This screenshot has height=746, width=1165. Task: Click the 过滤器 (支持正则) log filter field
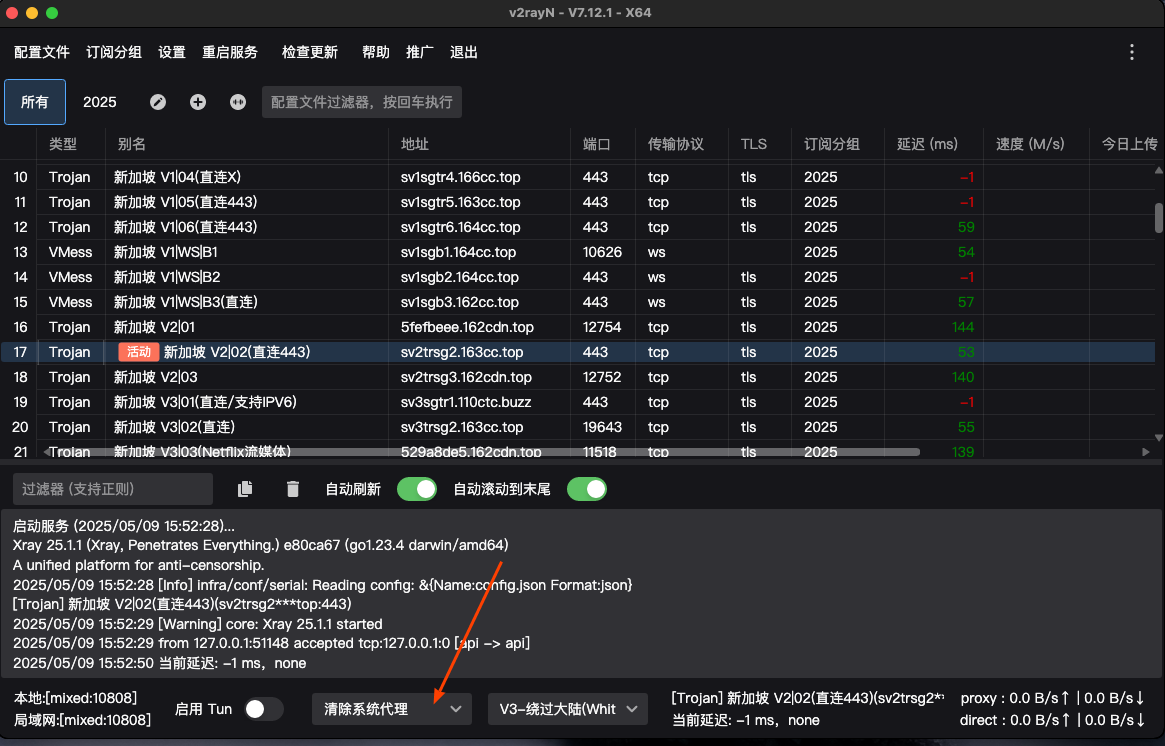tap(113, 489)
